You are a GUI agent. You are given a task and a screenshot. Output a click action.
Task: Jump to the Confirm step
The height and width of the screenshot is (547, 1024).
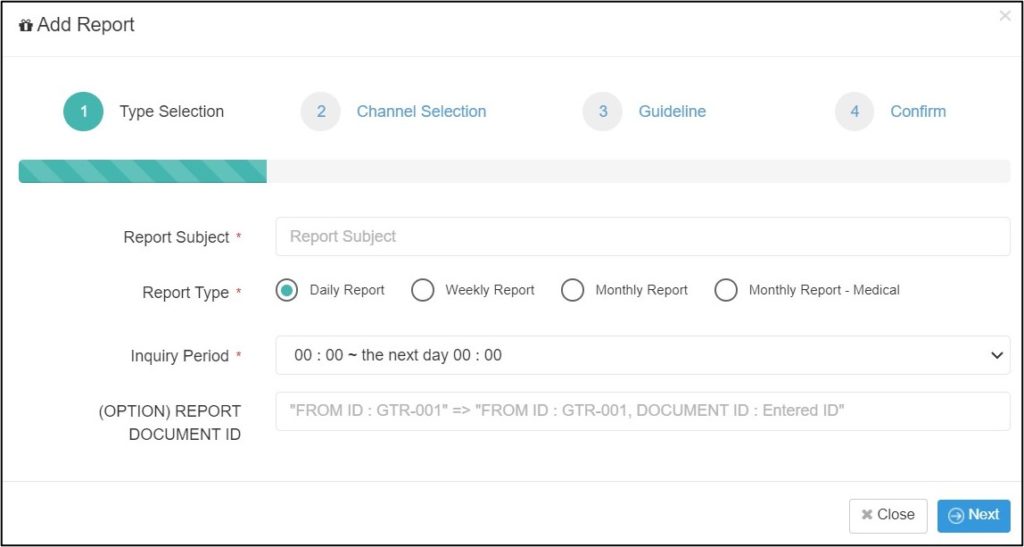coord(918,112)
